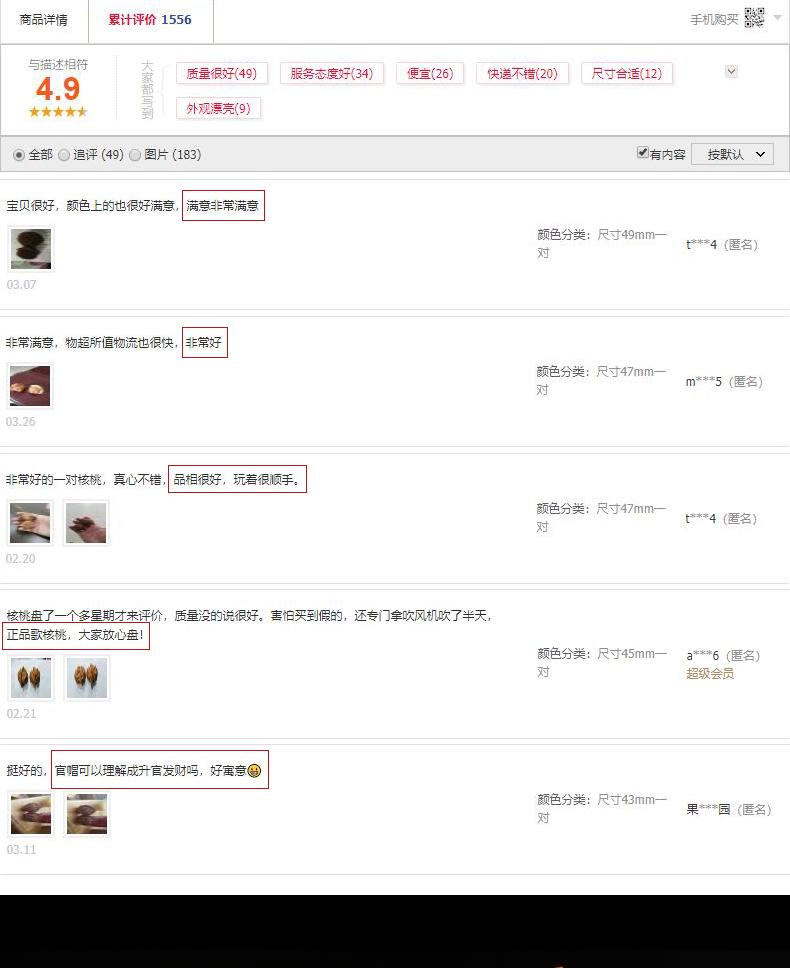Click the 便宜(26) review tag
Screen dimensions: 790x968
click(x=430, y=73)
